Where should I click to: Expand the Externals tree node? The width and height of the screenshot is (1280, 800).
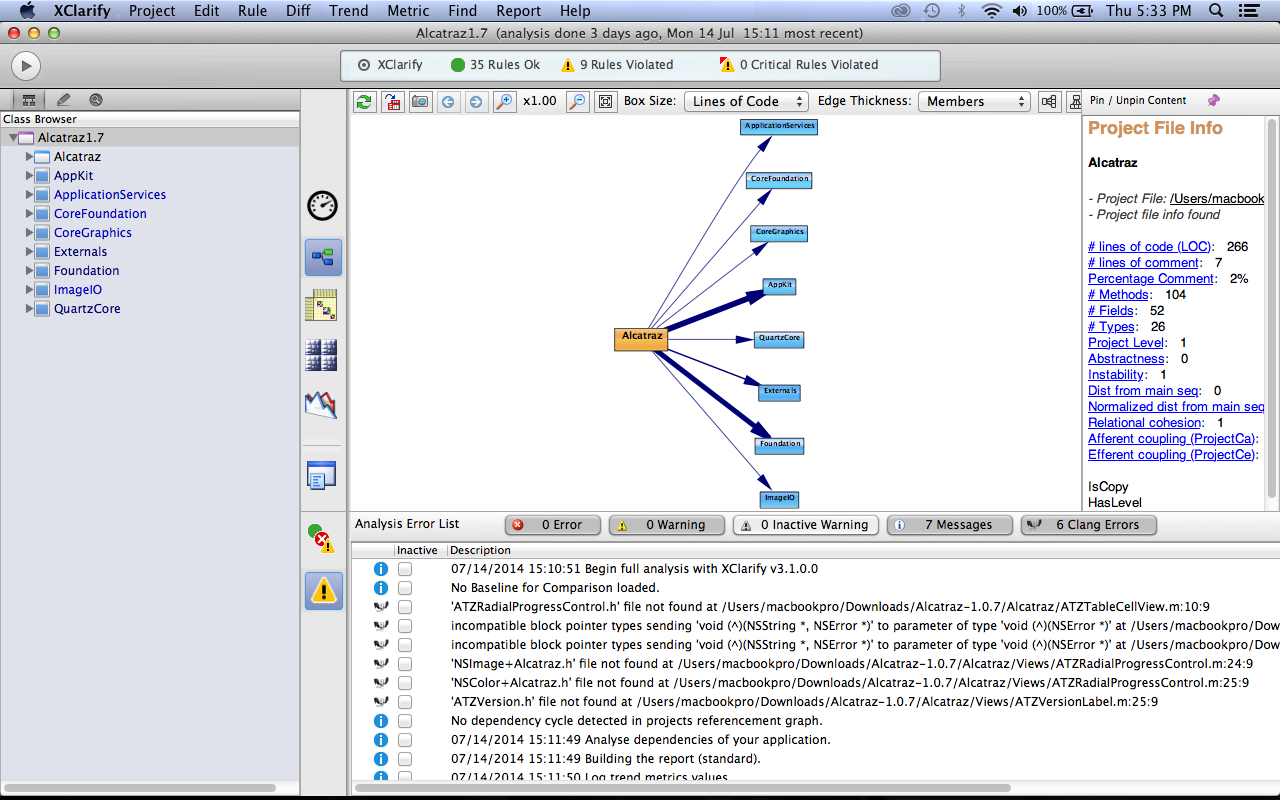(29, 252)
